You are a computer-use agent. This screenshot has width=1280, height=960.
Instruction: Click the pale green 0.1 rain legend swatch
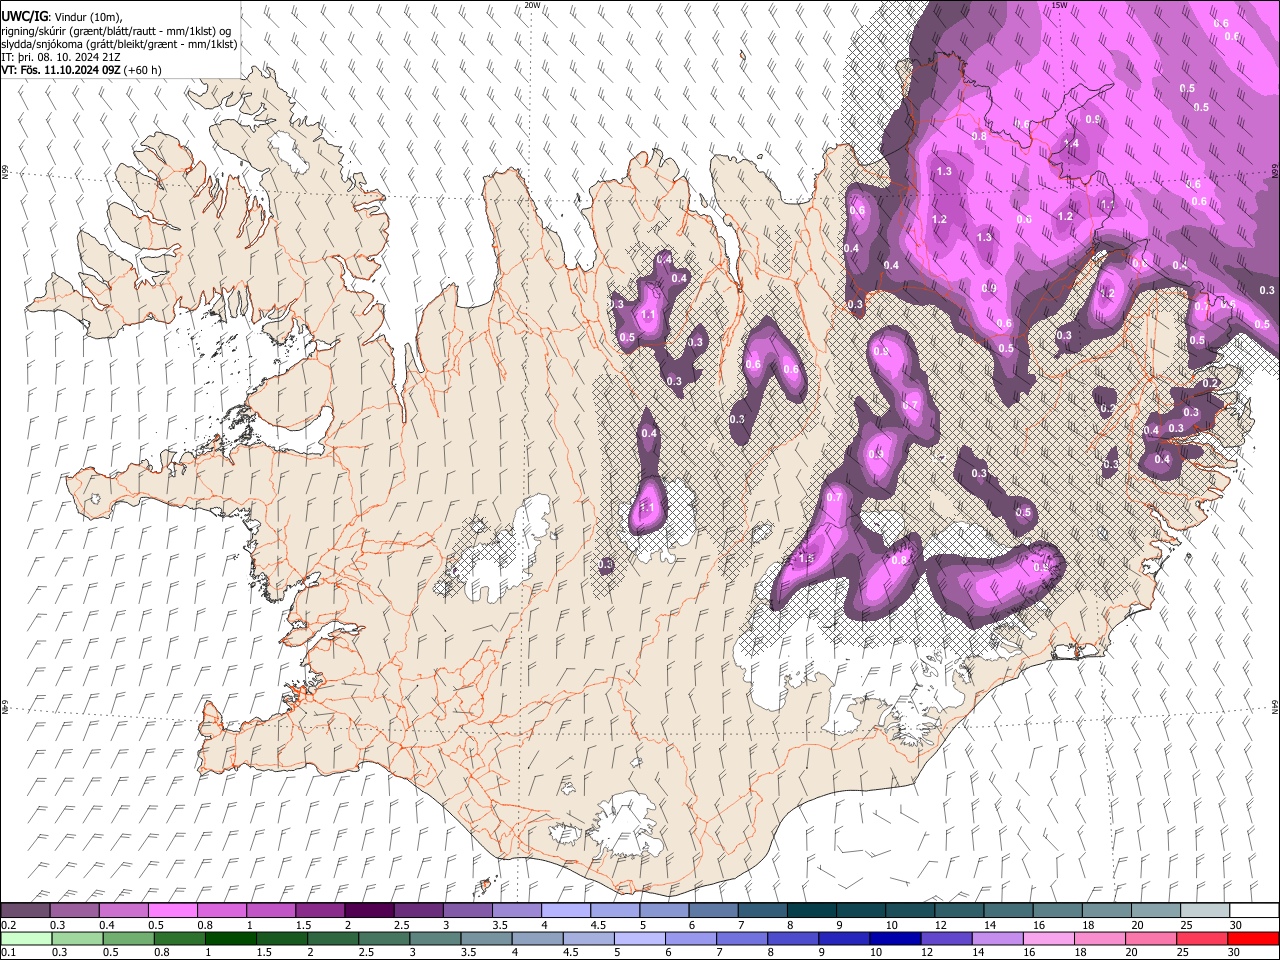click(x=25, y=938)
